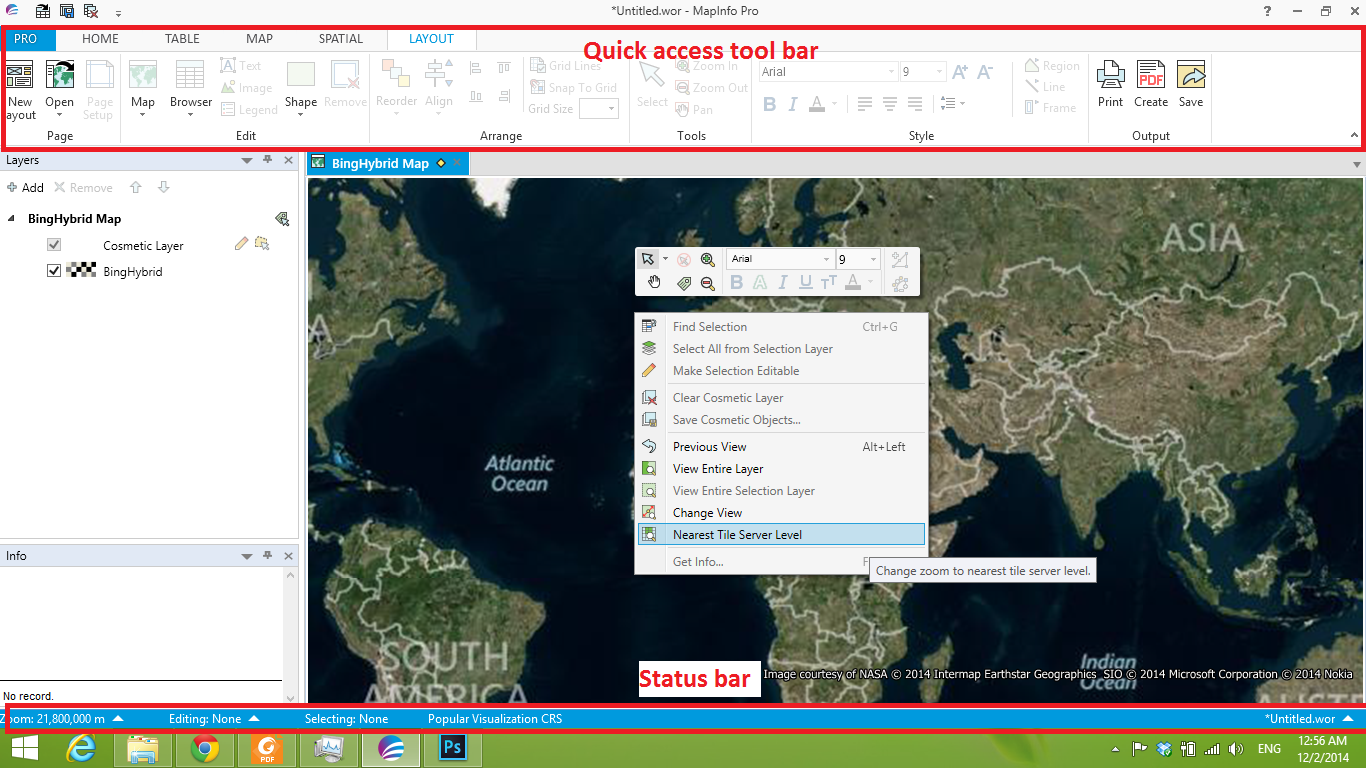Open font size 9 dropdown in mini toolbar
Viewport: 1366px width, 768px height.
(873, 259)
